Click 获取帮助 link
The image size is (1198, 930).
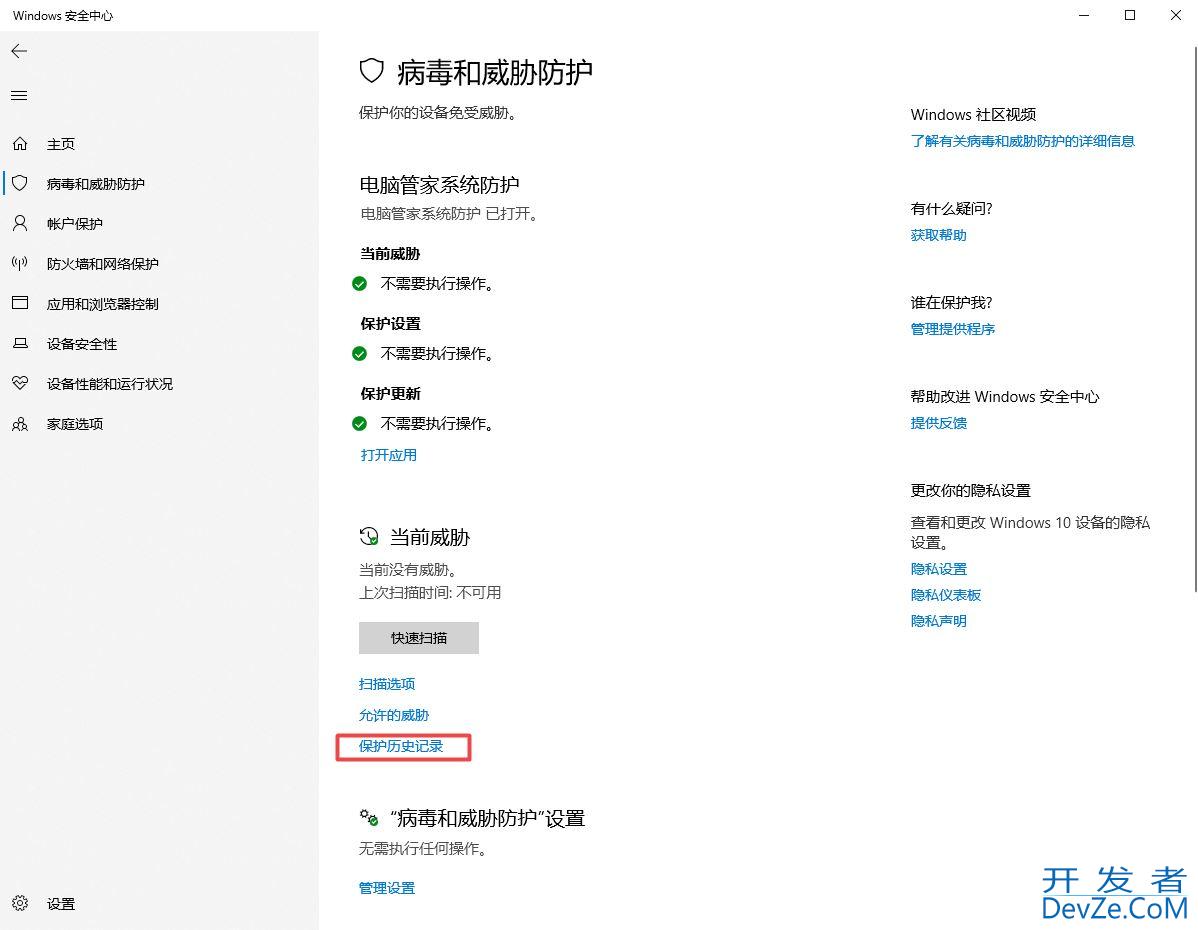pos(938,235)
